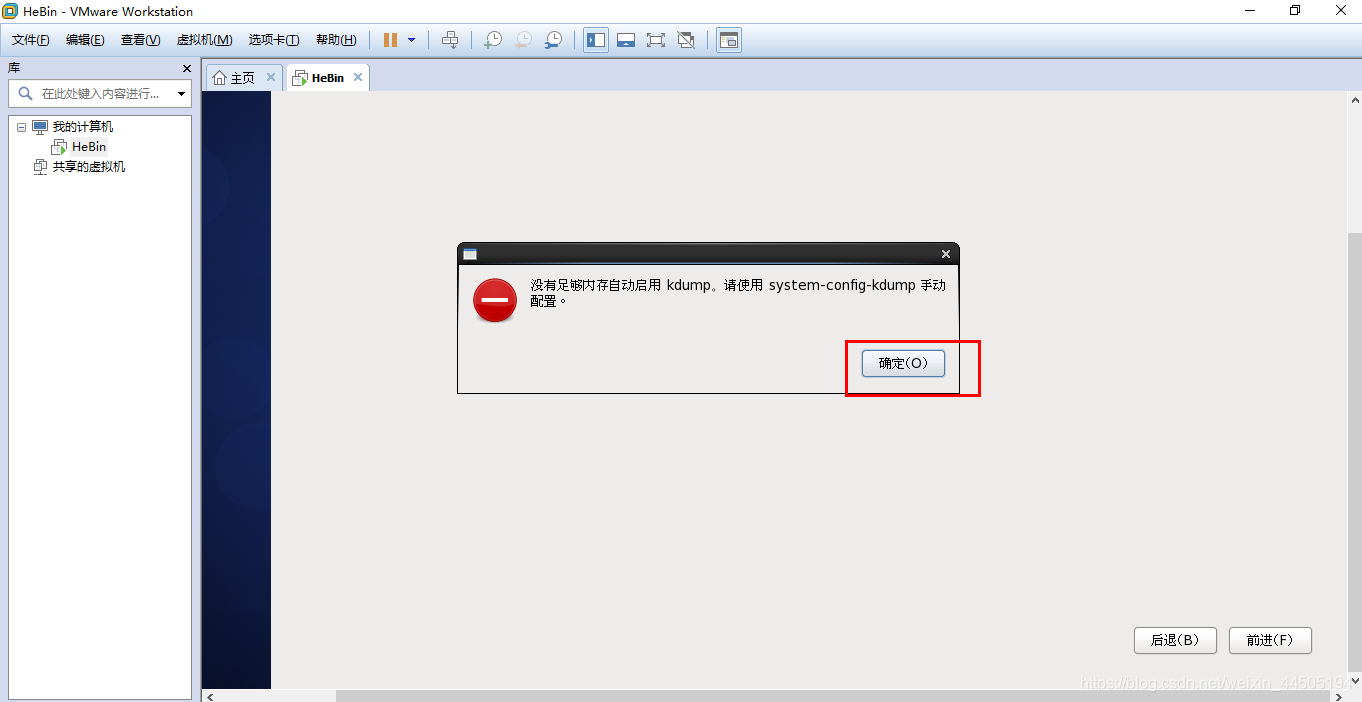Open the 编辑(E) menu
Viewport: 1362px width, 702px height.
[85, 40]
